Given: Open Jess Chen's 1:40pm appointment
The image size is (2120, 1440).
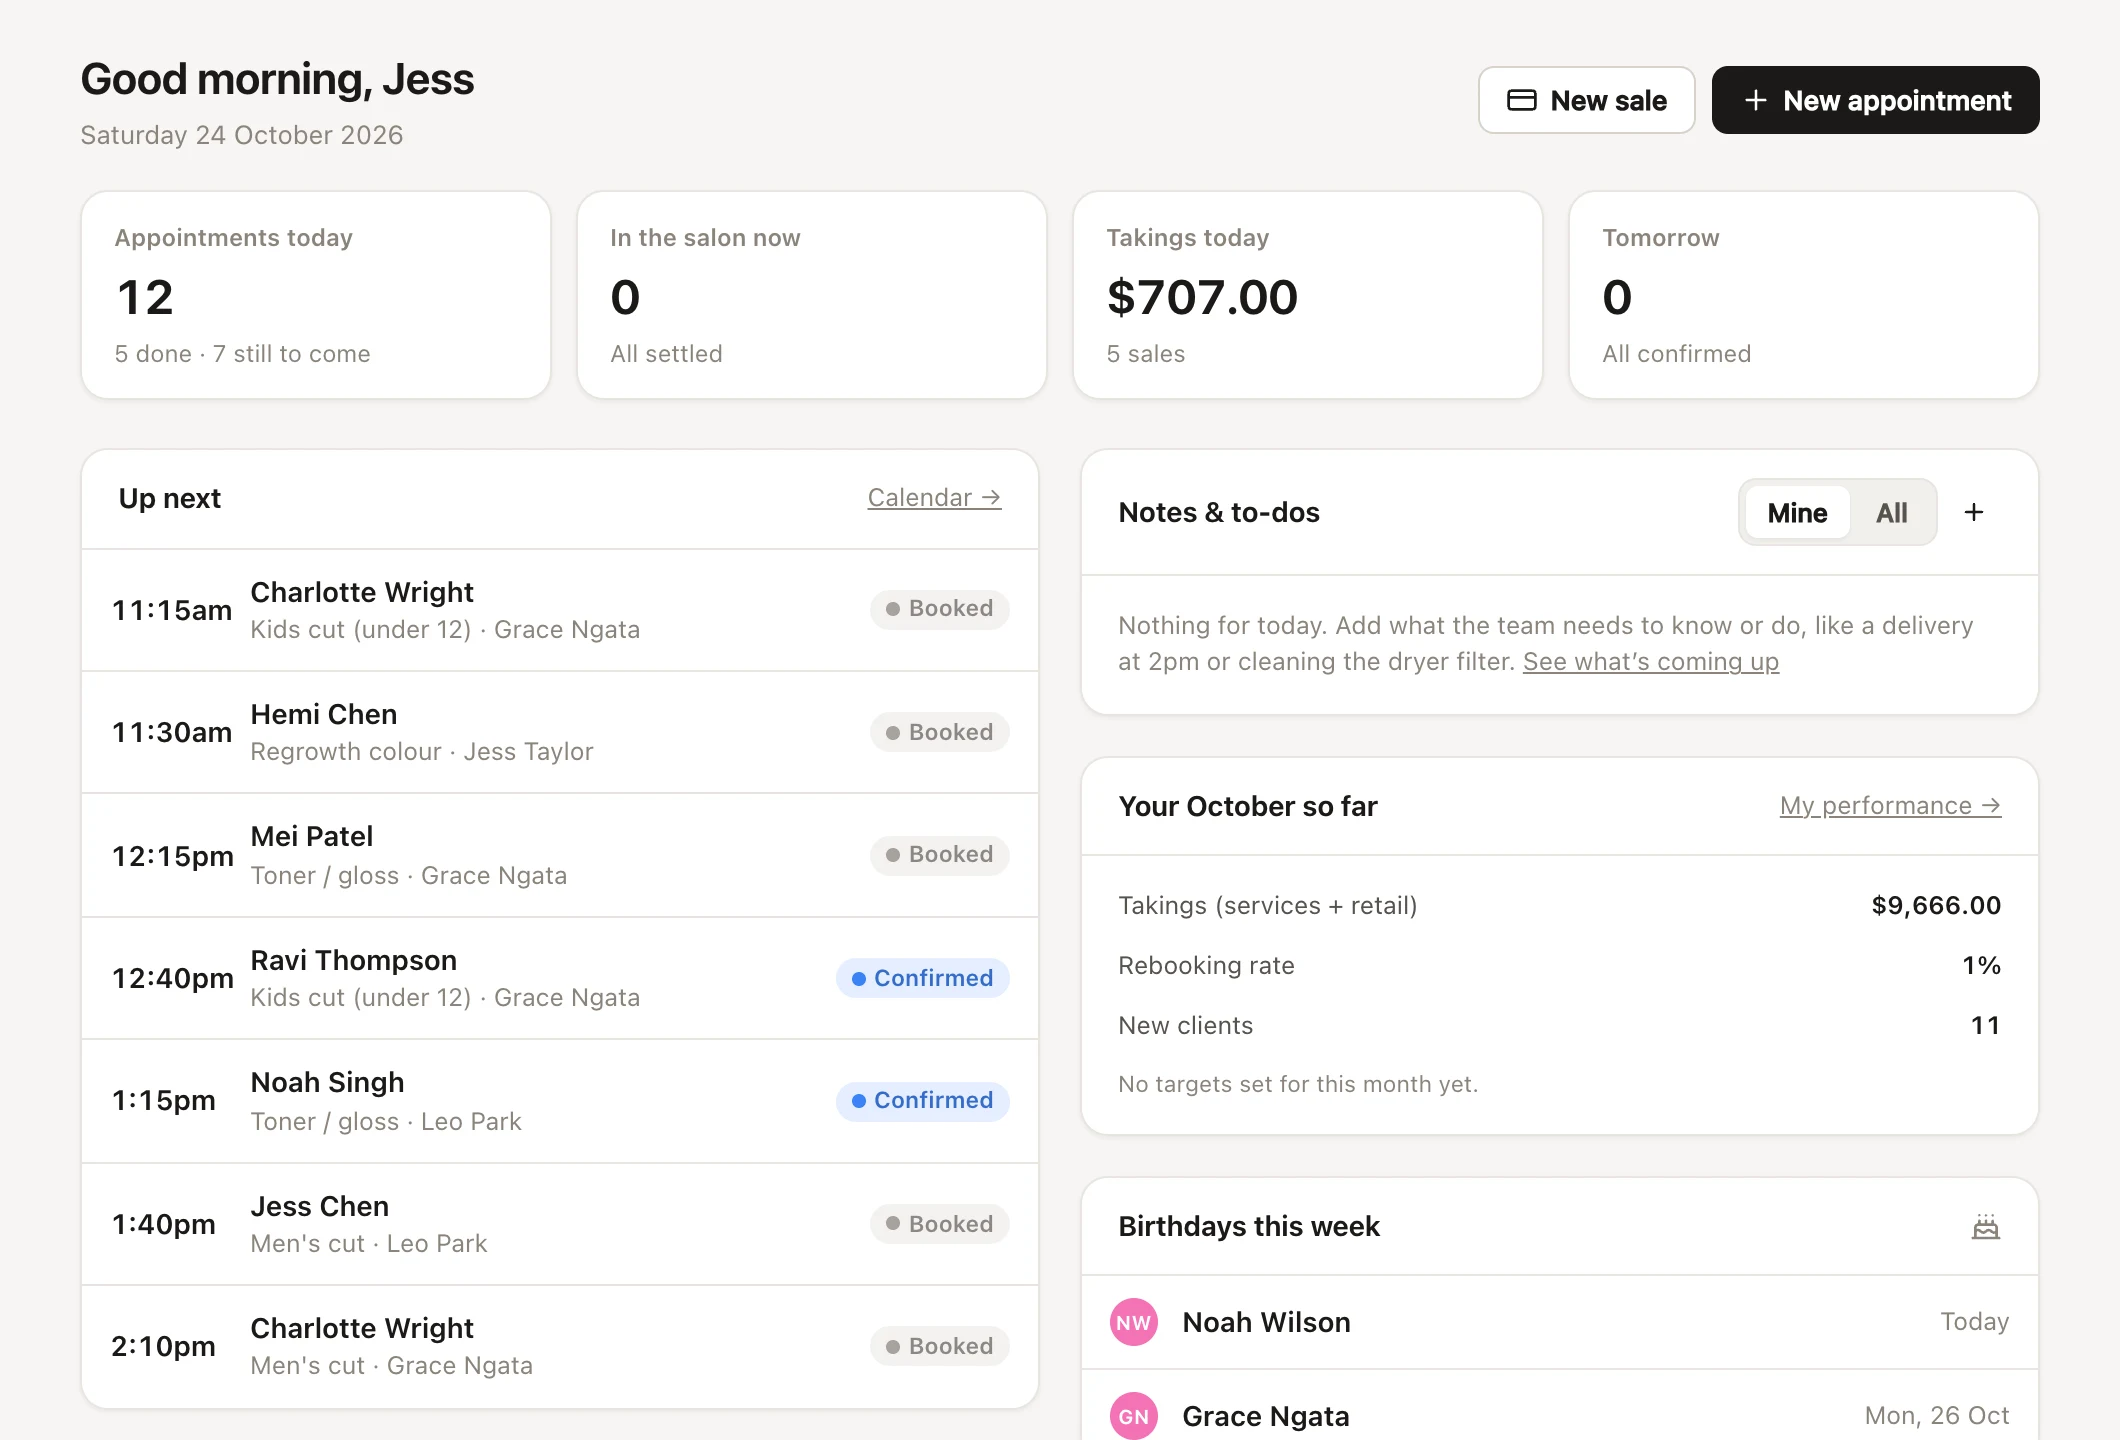Looking at the screenshot, I should (x=560, y=1224).
